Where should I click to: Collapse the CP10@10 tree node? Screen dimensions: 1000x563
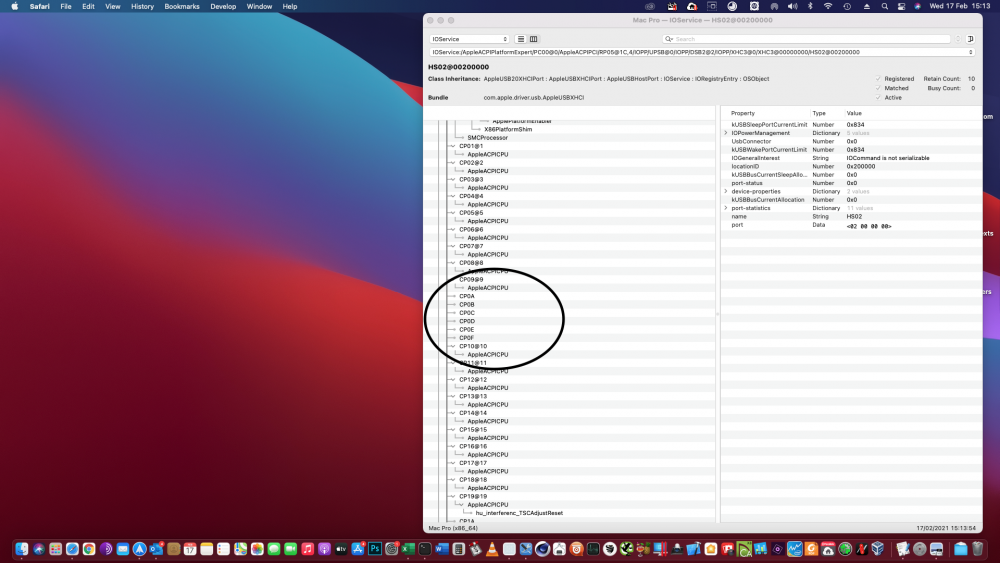click(453, 346)
